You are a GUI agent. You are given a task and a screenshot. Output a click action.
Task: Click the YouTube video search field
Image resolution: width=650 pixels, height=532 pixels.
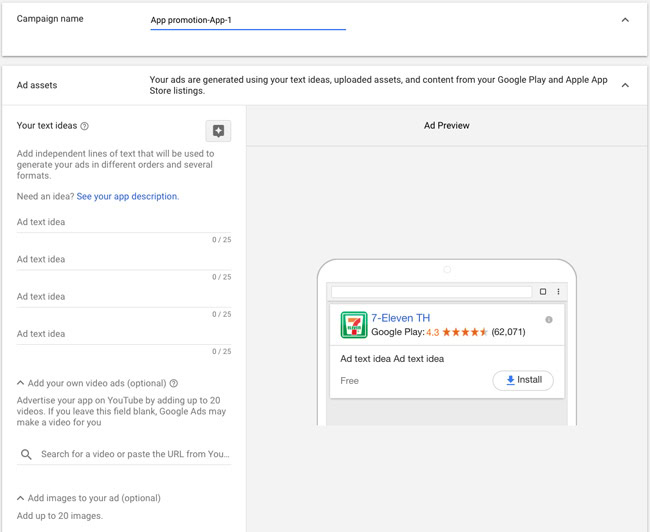point(135,454)
